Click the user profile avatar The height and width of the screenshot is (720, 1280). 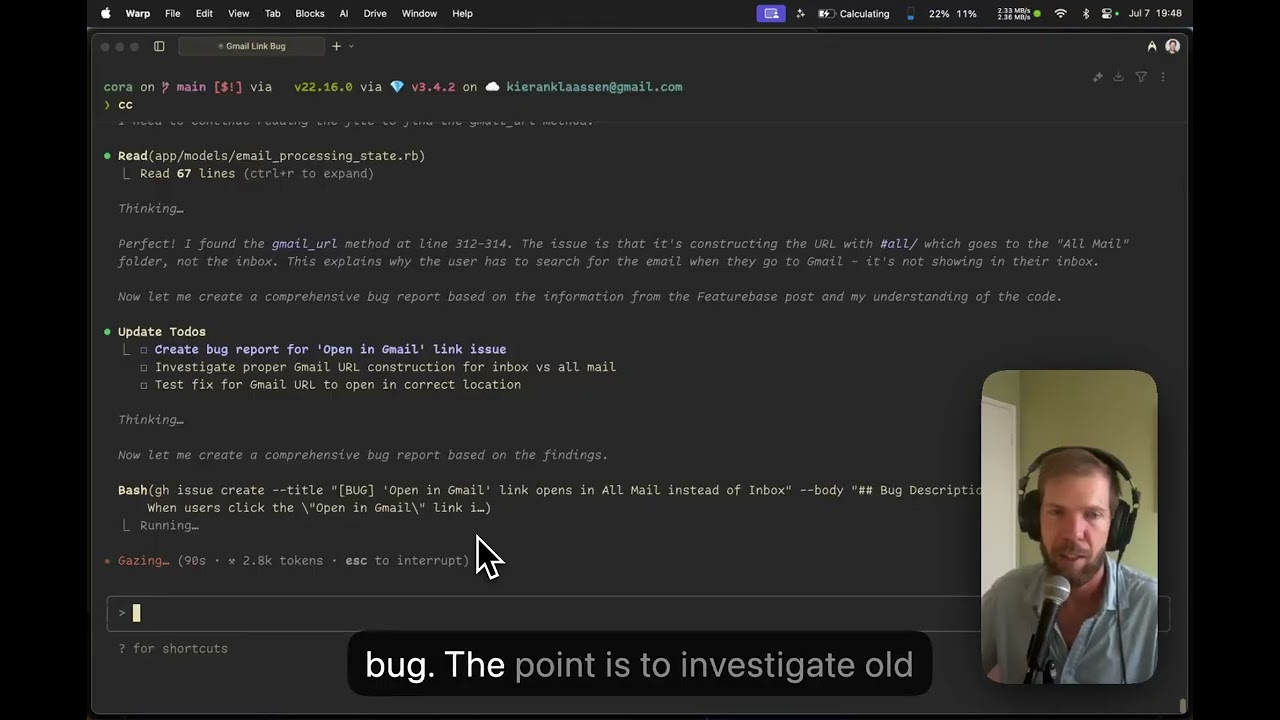(1173, 46)
